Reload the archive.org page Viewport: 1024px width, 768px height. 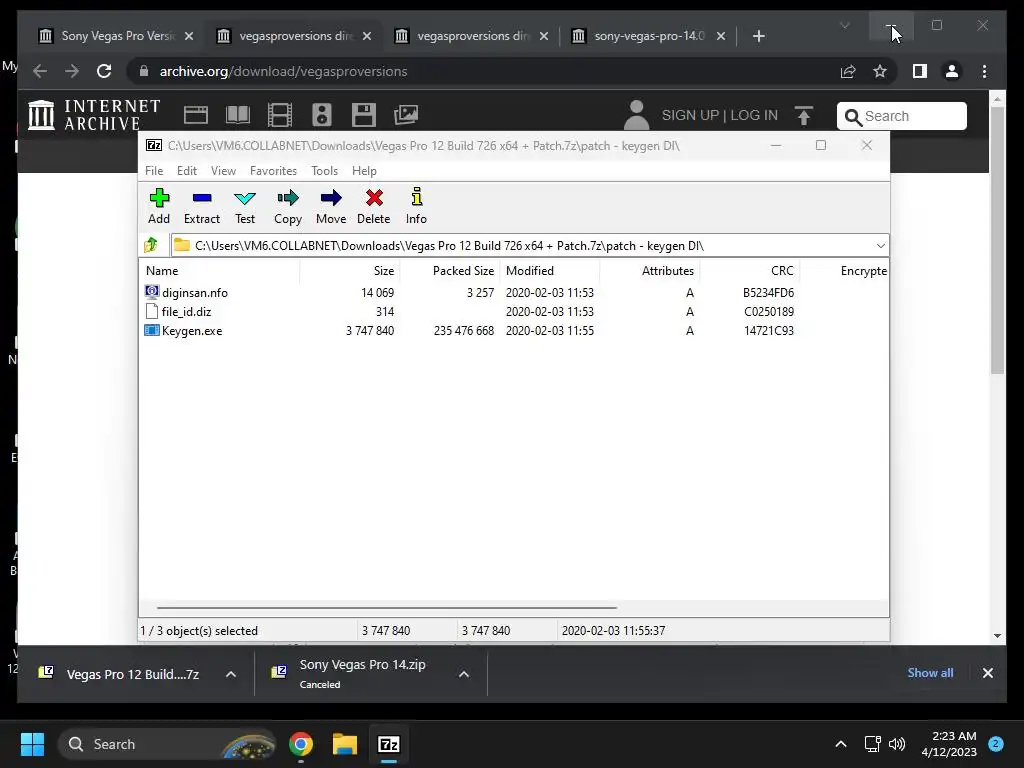pyautogui.click(x=104, y=71)
